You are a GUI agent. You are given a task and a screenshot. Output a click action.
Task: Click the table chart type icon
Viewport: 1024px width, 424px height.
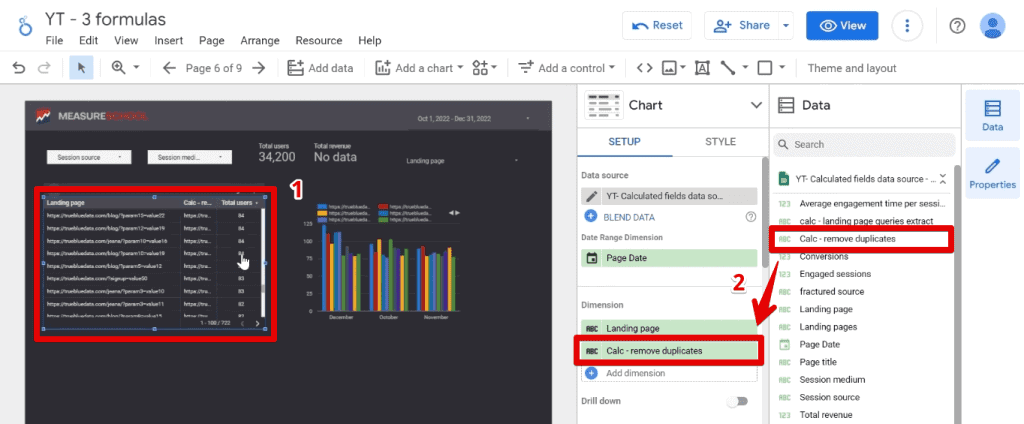coord(602,105)
